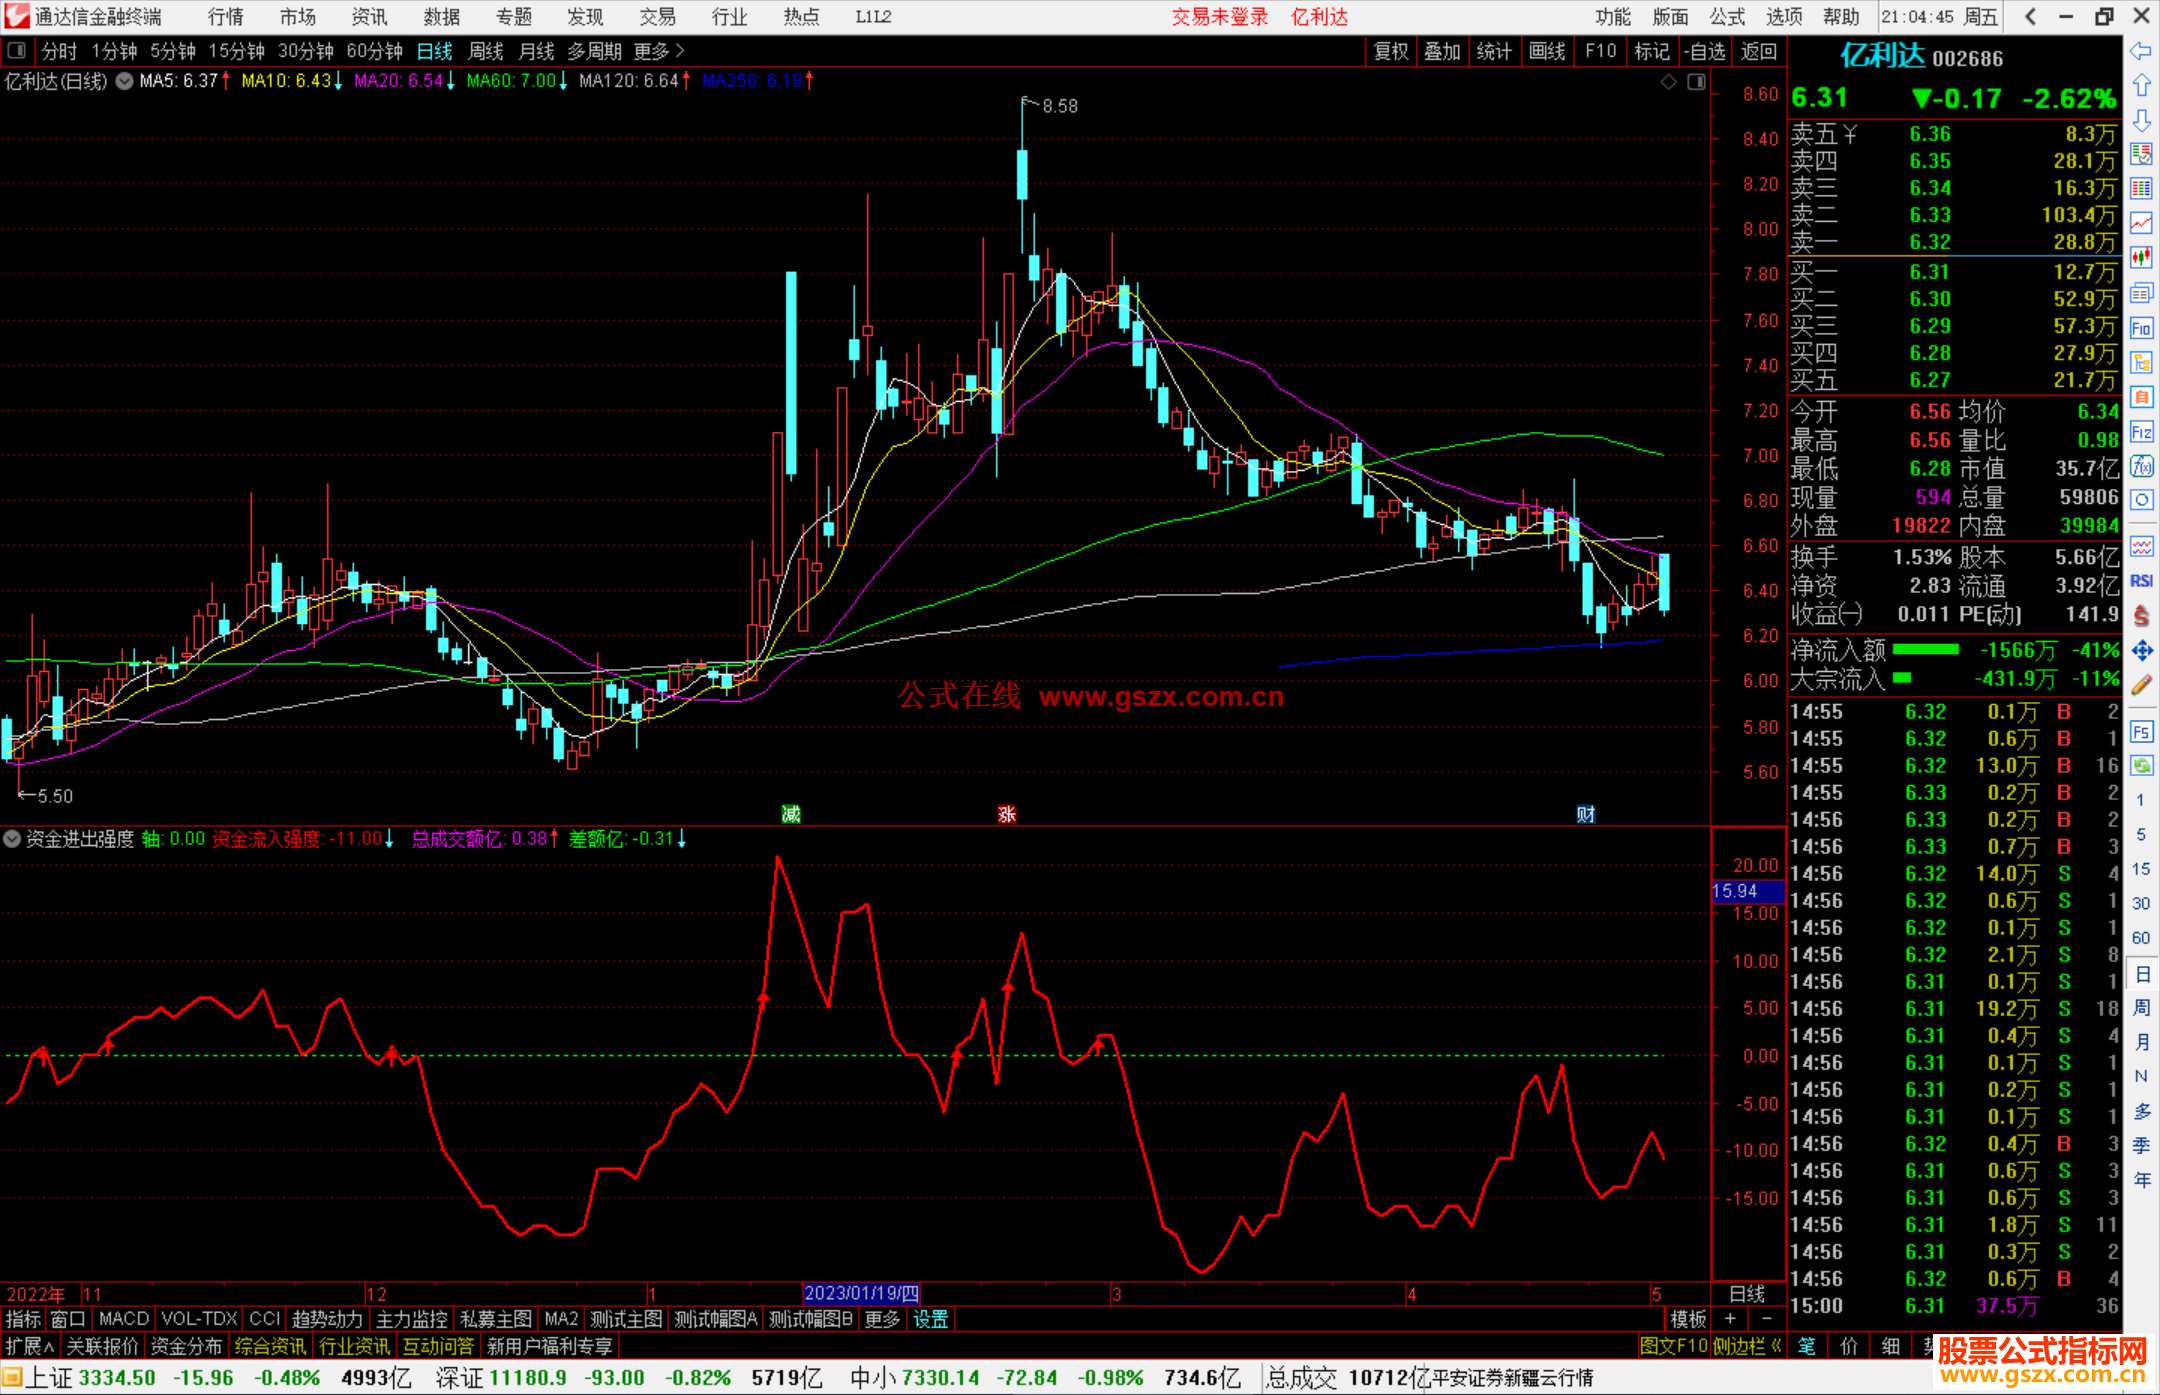Toggle indicator button beside 资金进出强度 label

pos(12,839)
